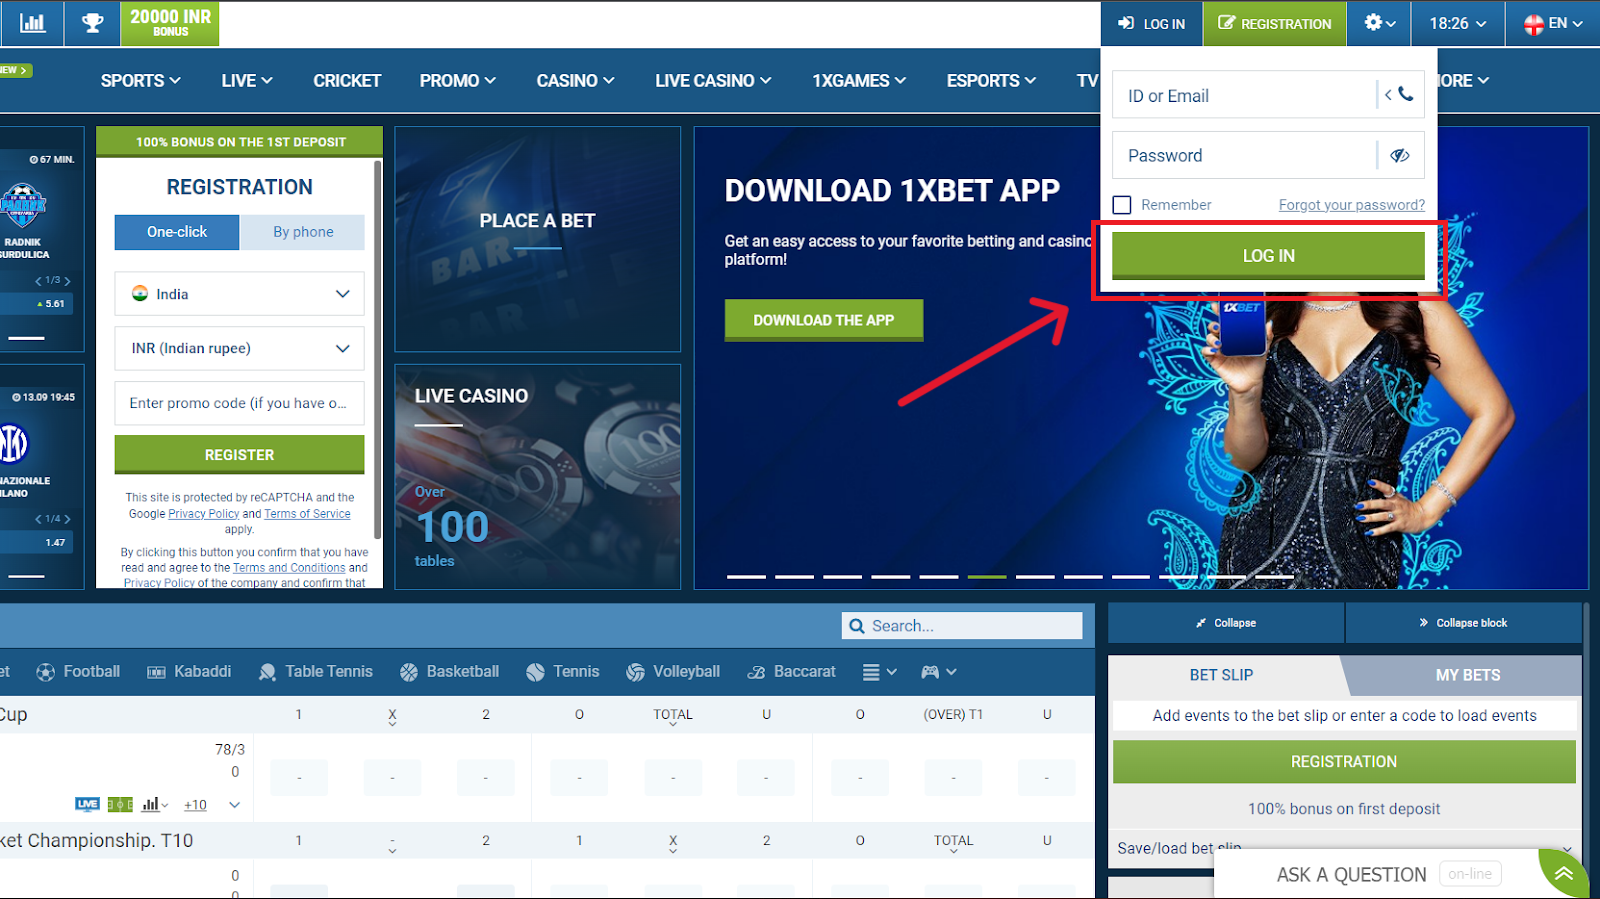Image resolution: width=1600 pixels, height=899 pixels.
Task: Click the Football sport icon
Action: (46, 672)
